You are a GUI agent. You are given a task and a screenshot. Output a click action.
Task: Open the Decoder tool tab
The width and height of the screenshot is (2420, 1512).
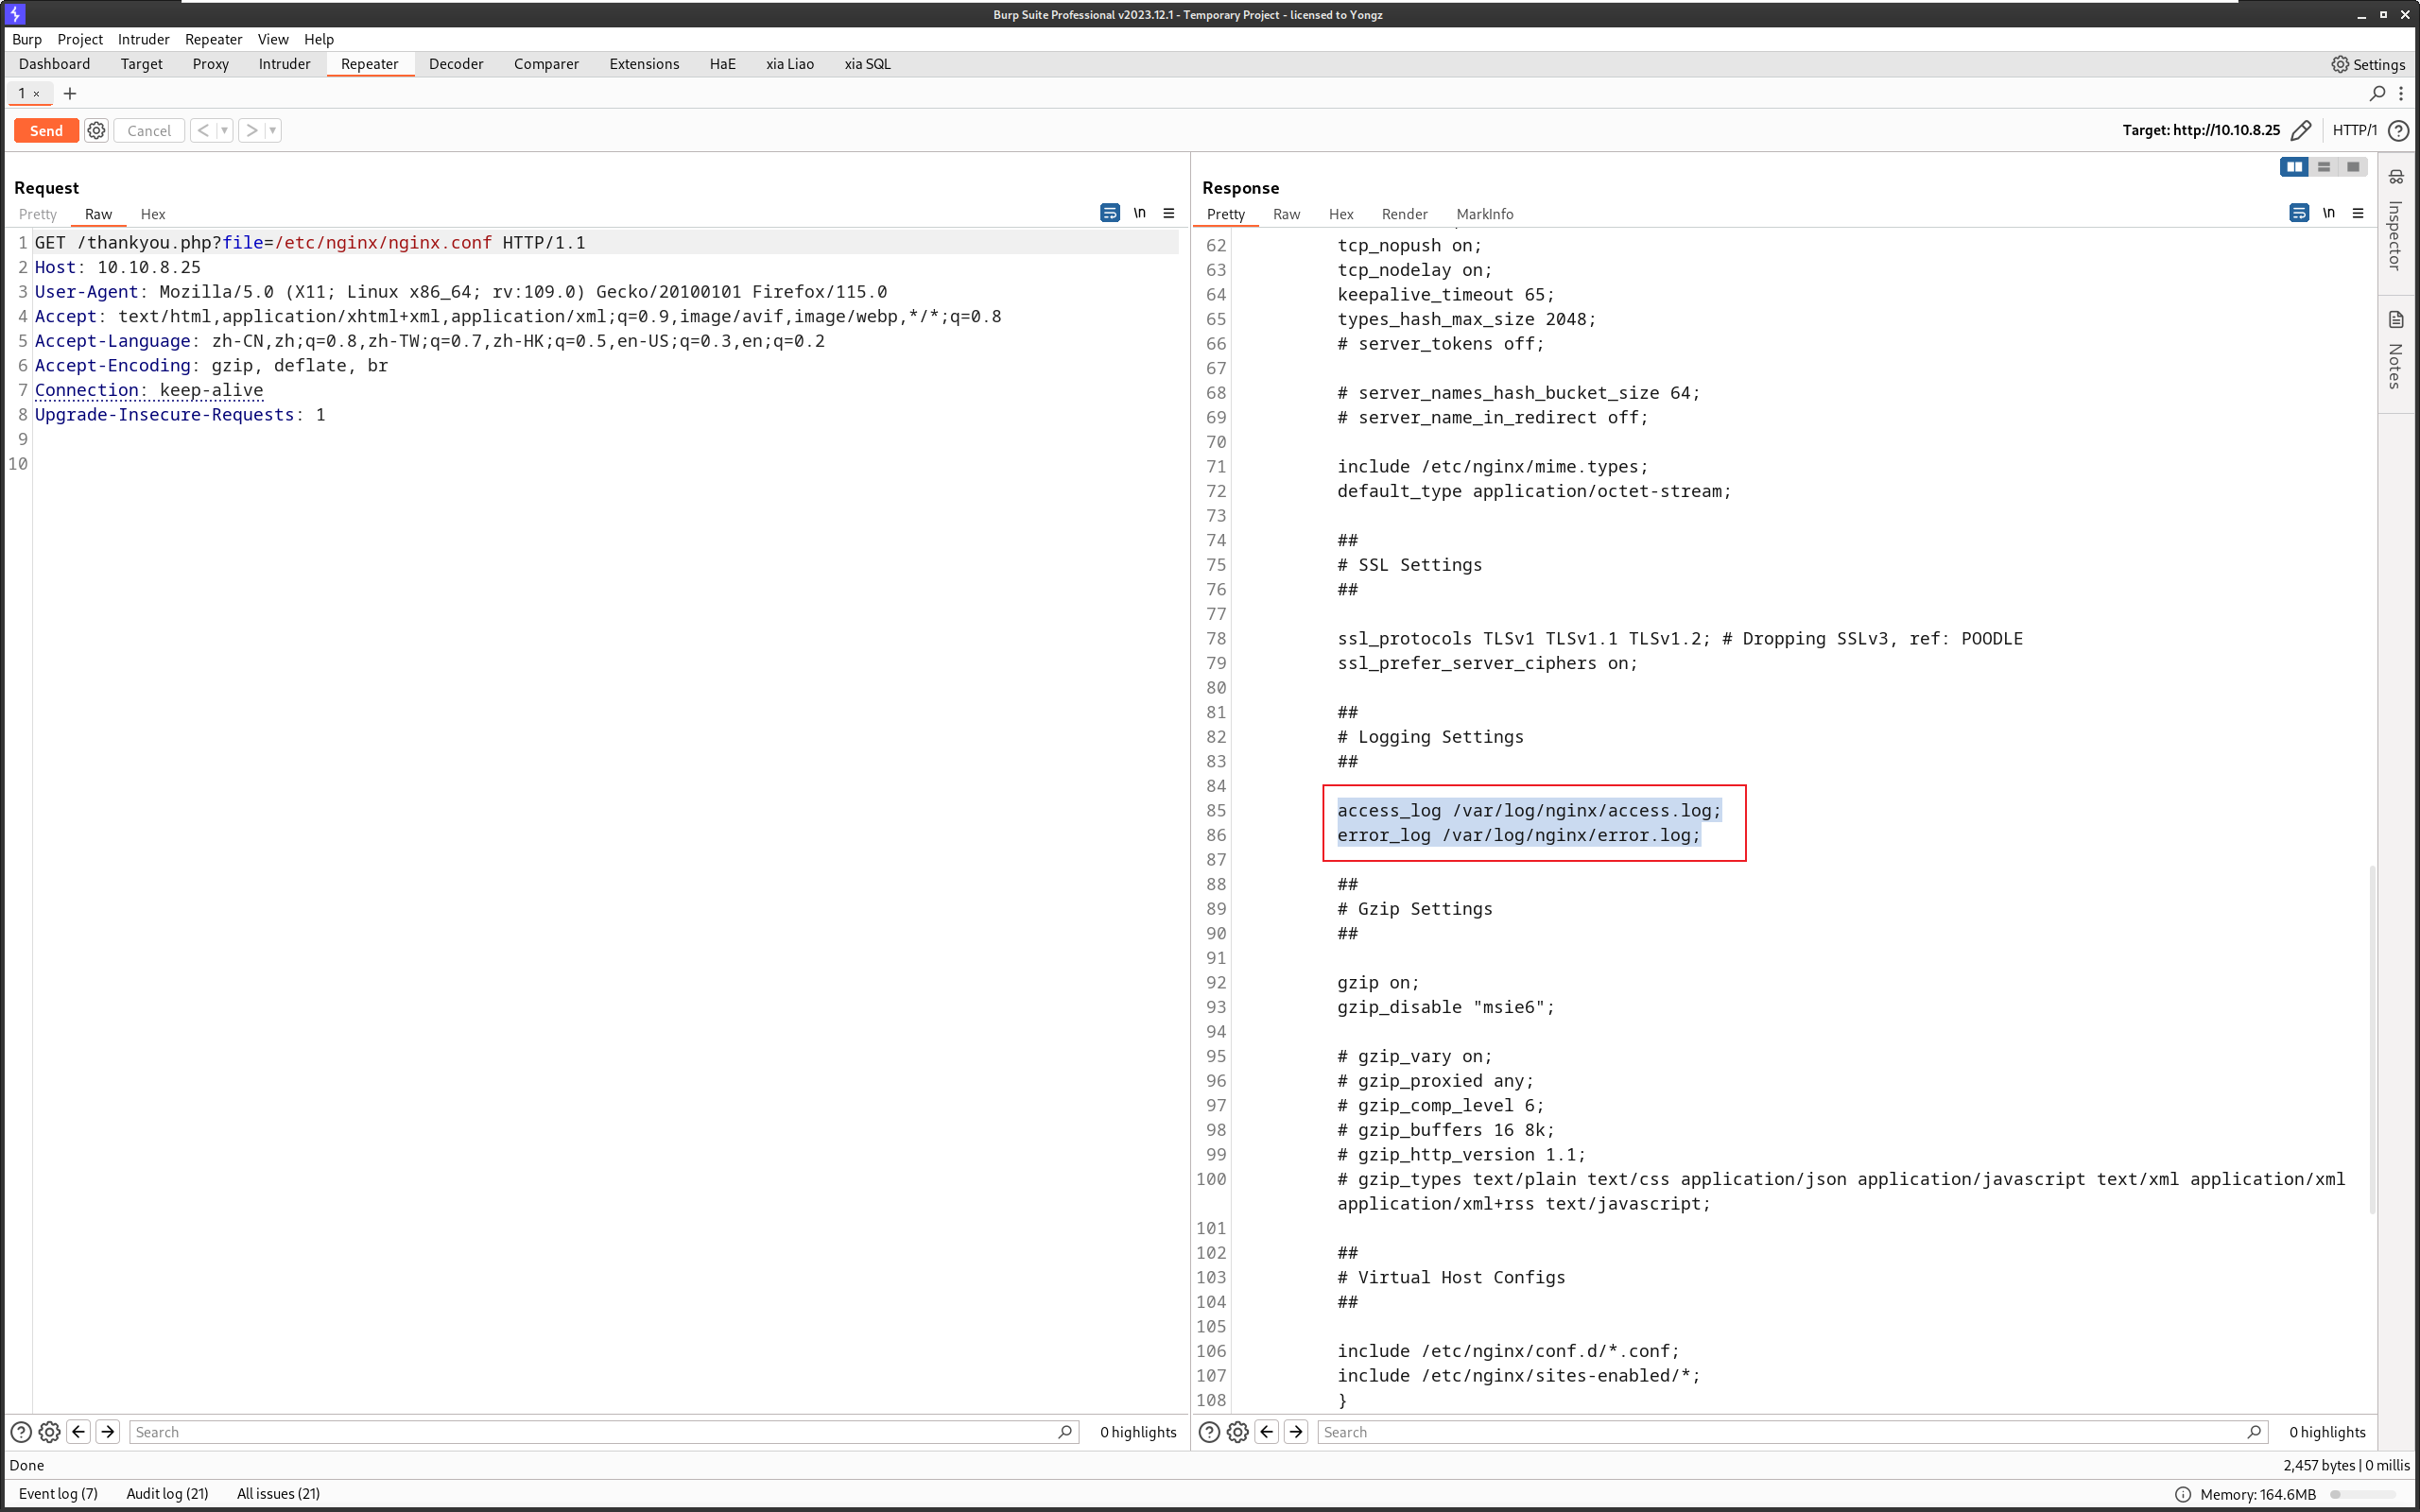click(x=456, y=65)
